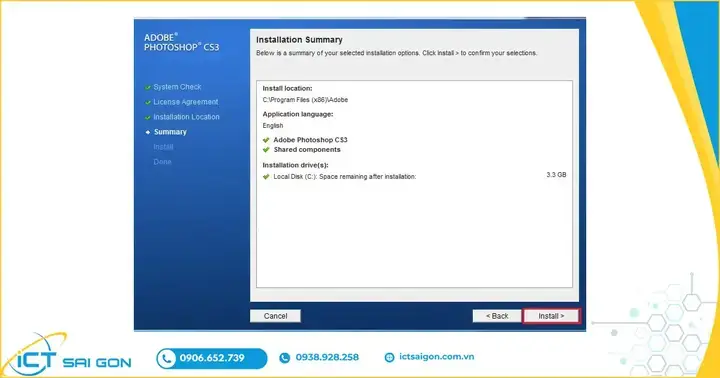Image resolution: width=720 pixels, height=378 pixels.
Task: Click the English language value
Action: 273,125
